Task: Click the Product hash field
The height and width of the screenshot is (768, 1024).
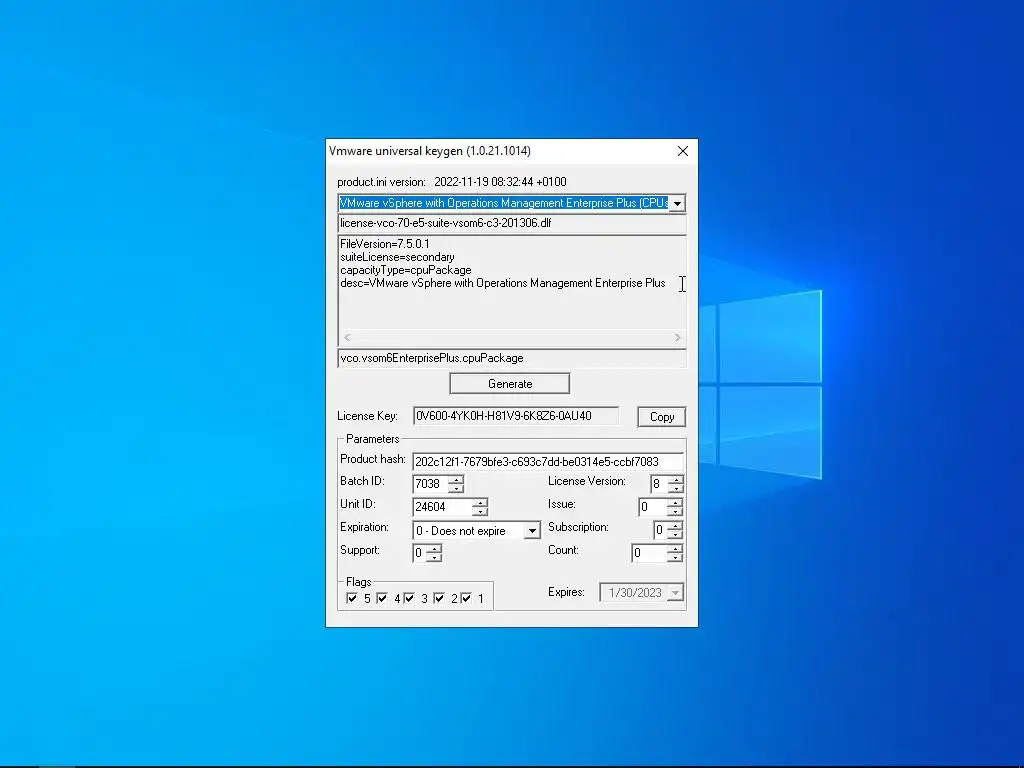Action: (x=548, y=462)
